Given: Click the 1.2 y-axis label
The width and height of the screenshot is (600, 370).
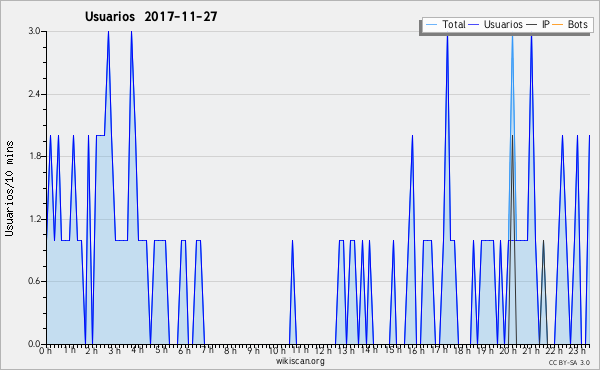Looking at the screenshot, I should click(34, 219).
